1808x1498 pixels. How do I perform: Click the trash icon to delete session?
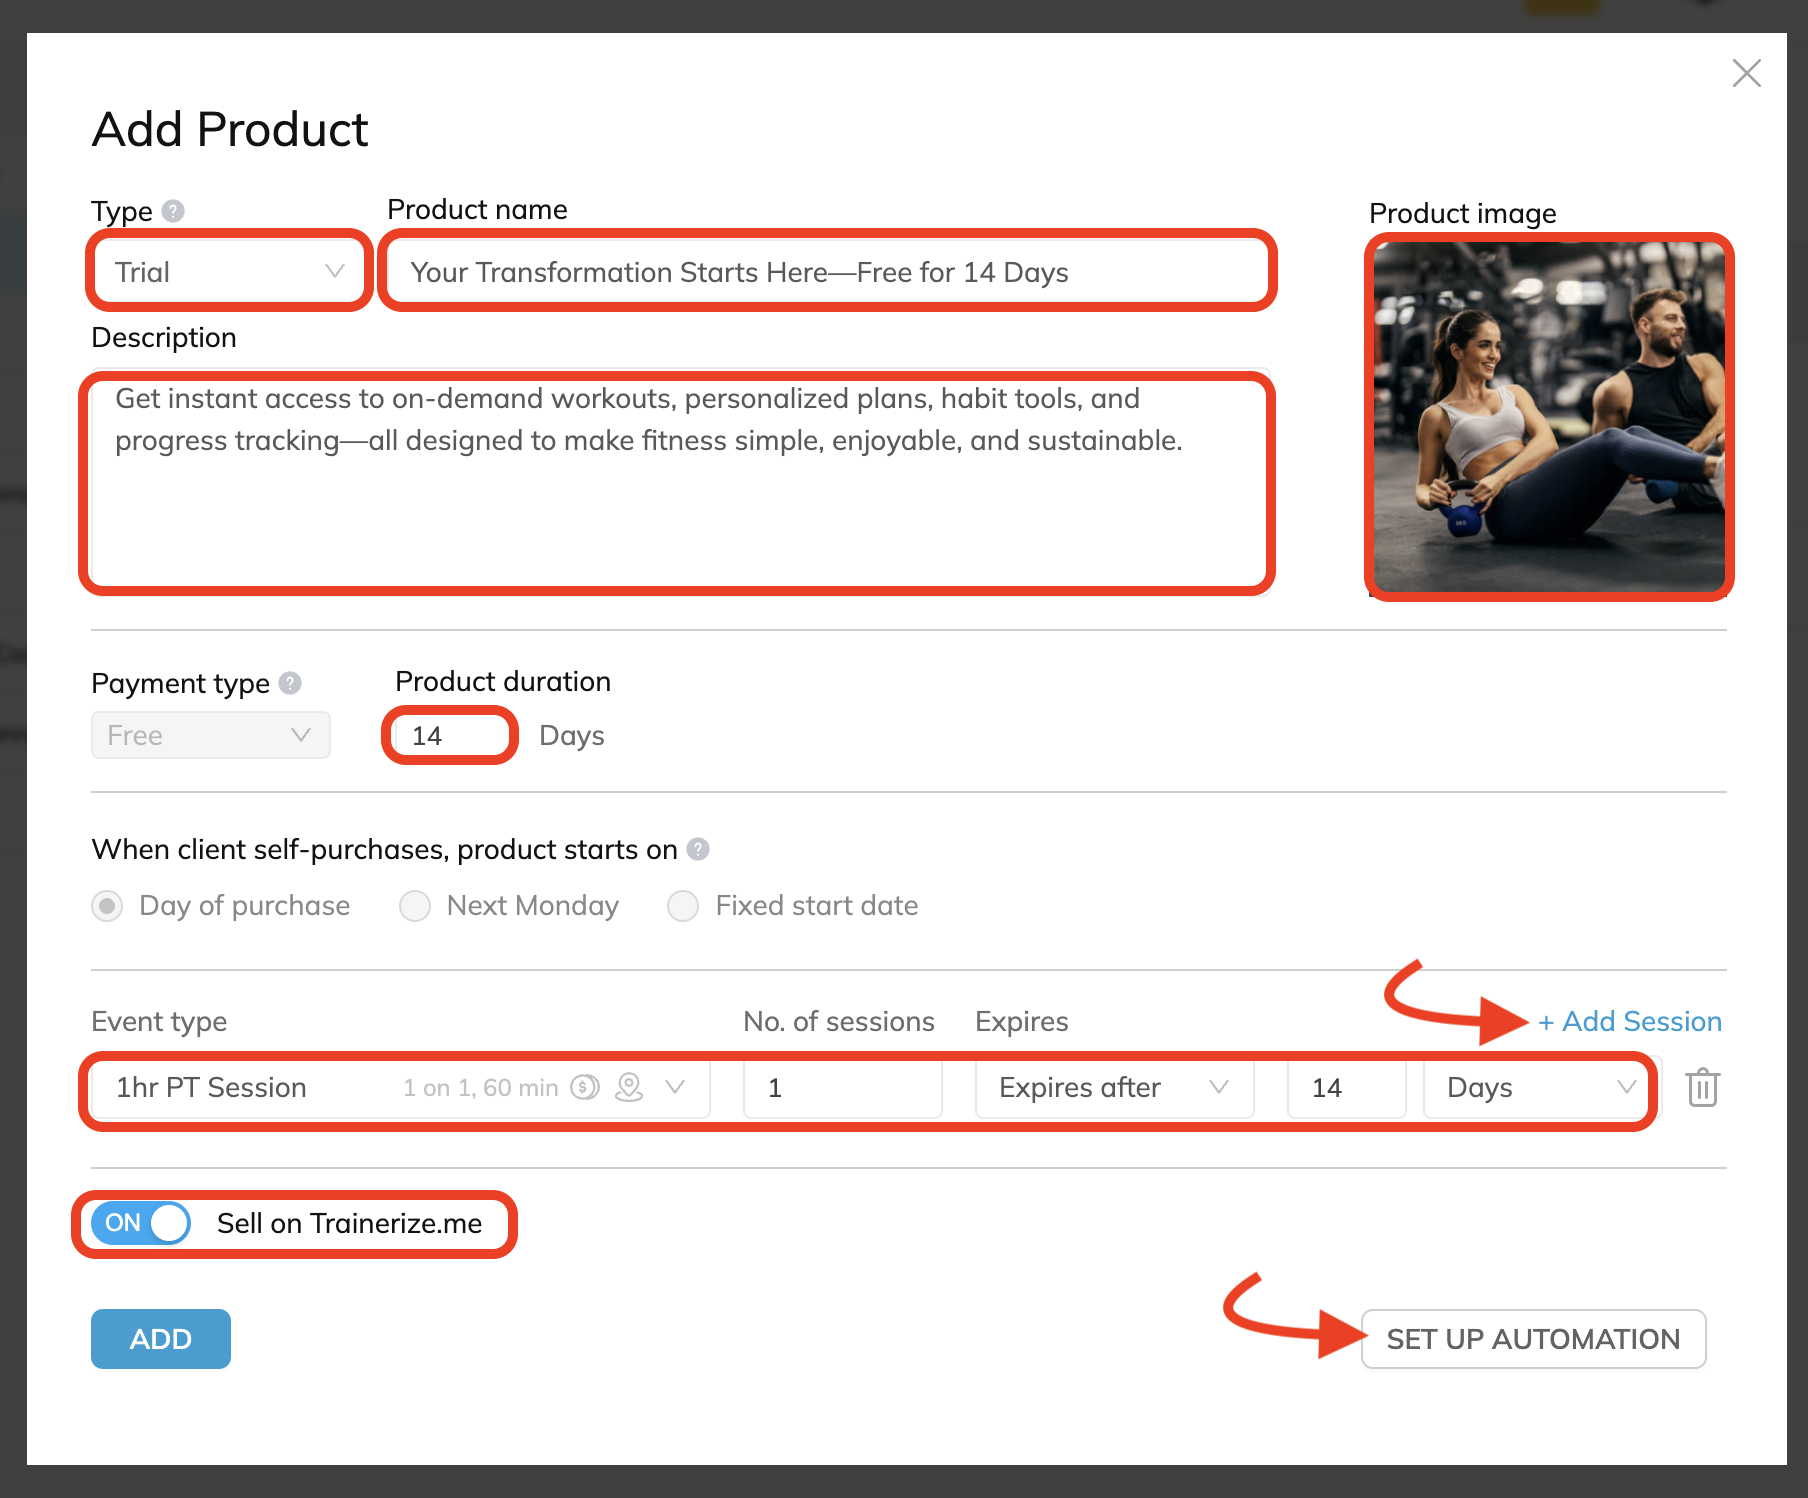1702,1088
